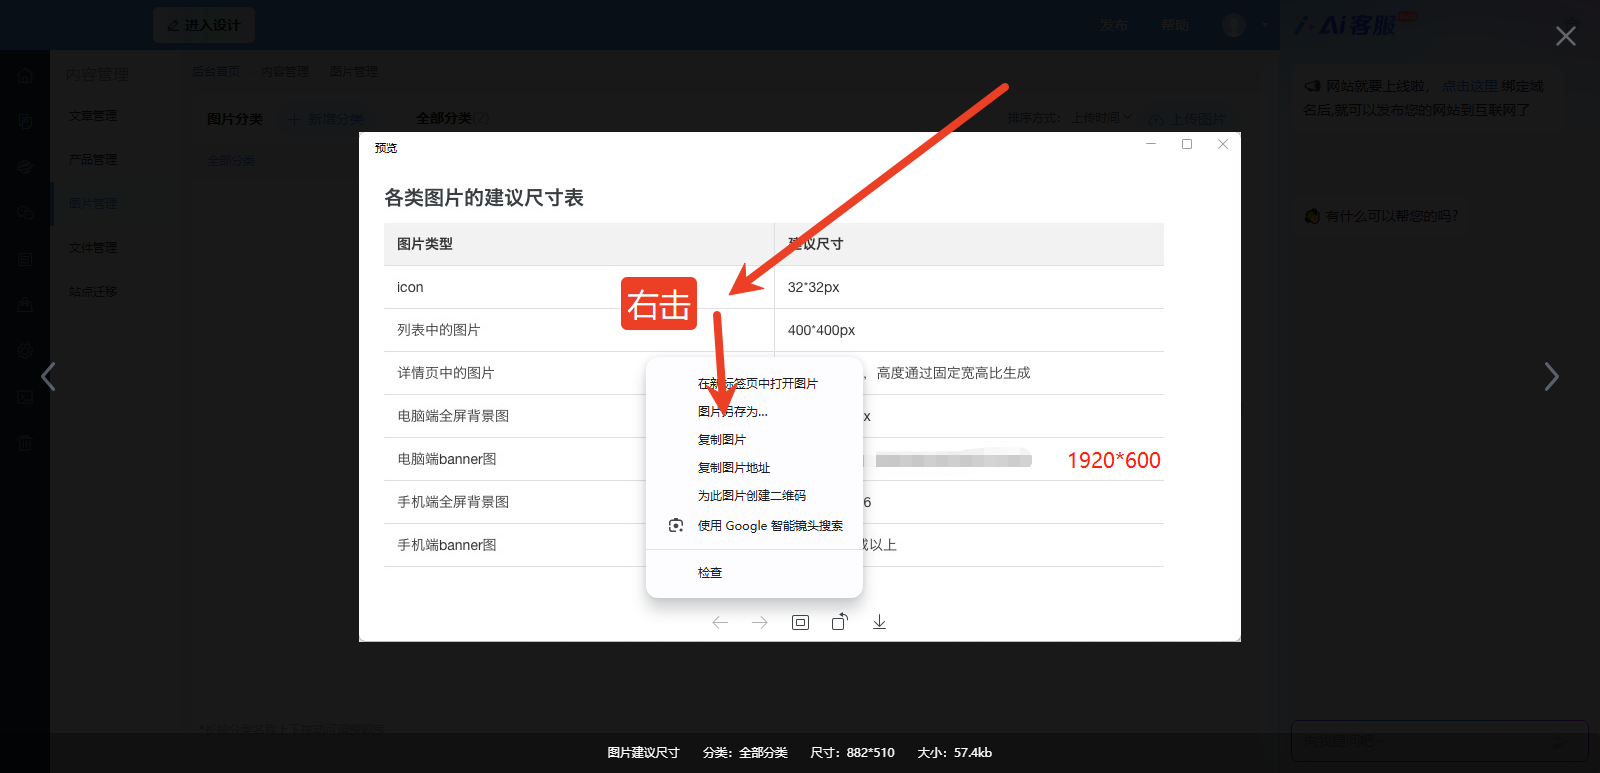1600x773 pixels.
Task: Select 复制图片地址 from context menu
Action: pos(734,467)
